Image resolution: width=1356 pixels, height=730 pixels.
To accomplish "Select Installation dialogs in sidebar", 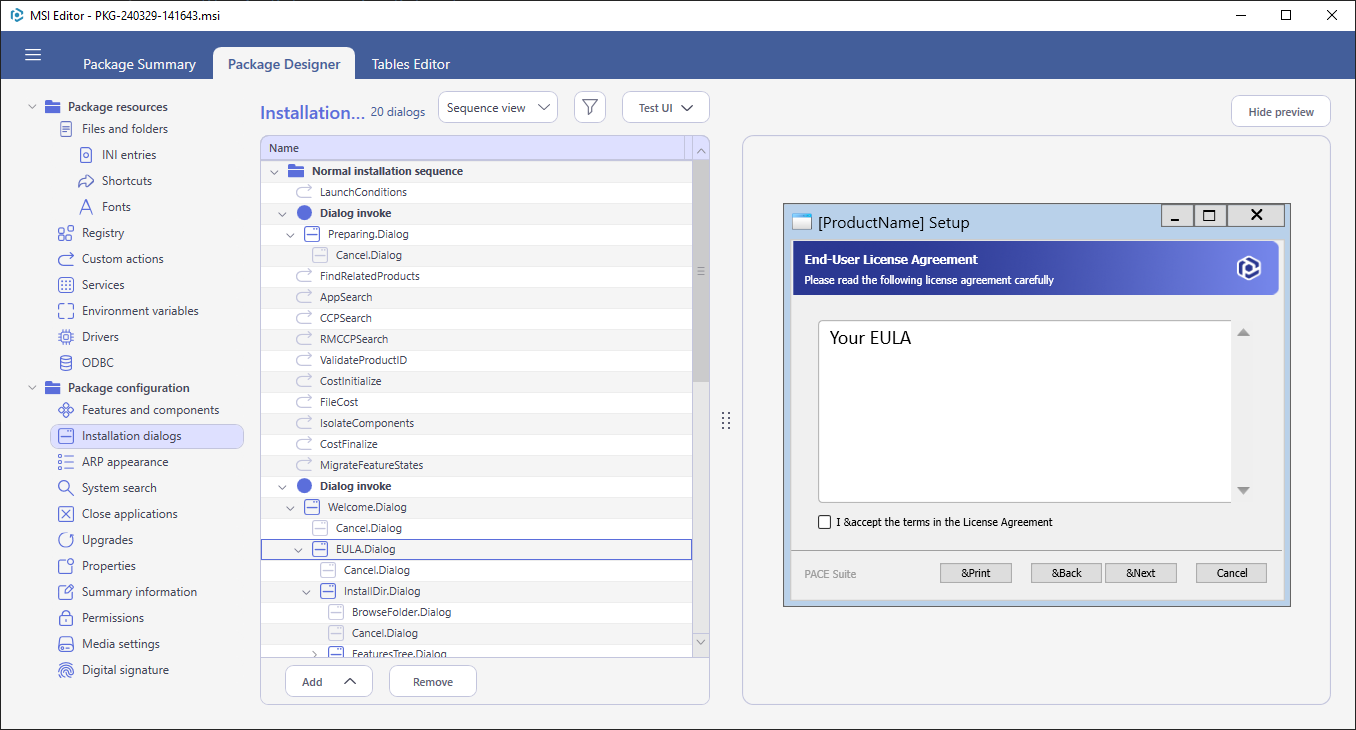I will point(147,436).
